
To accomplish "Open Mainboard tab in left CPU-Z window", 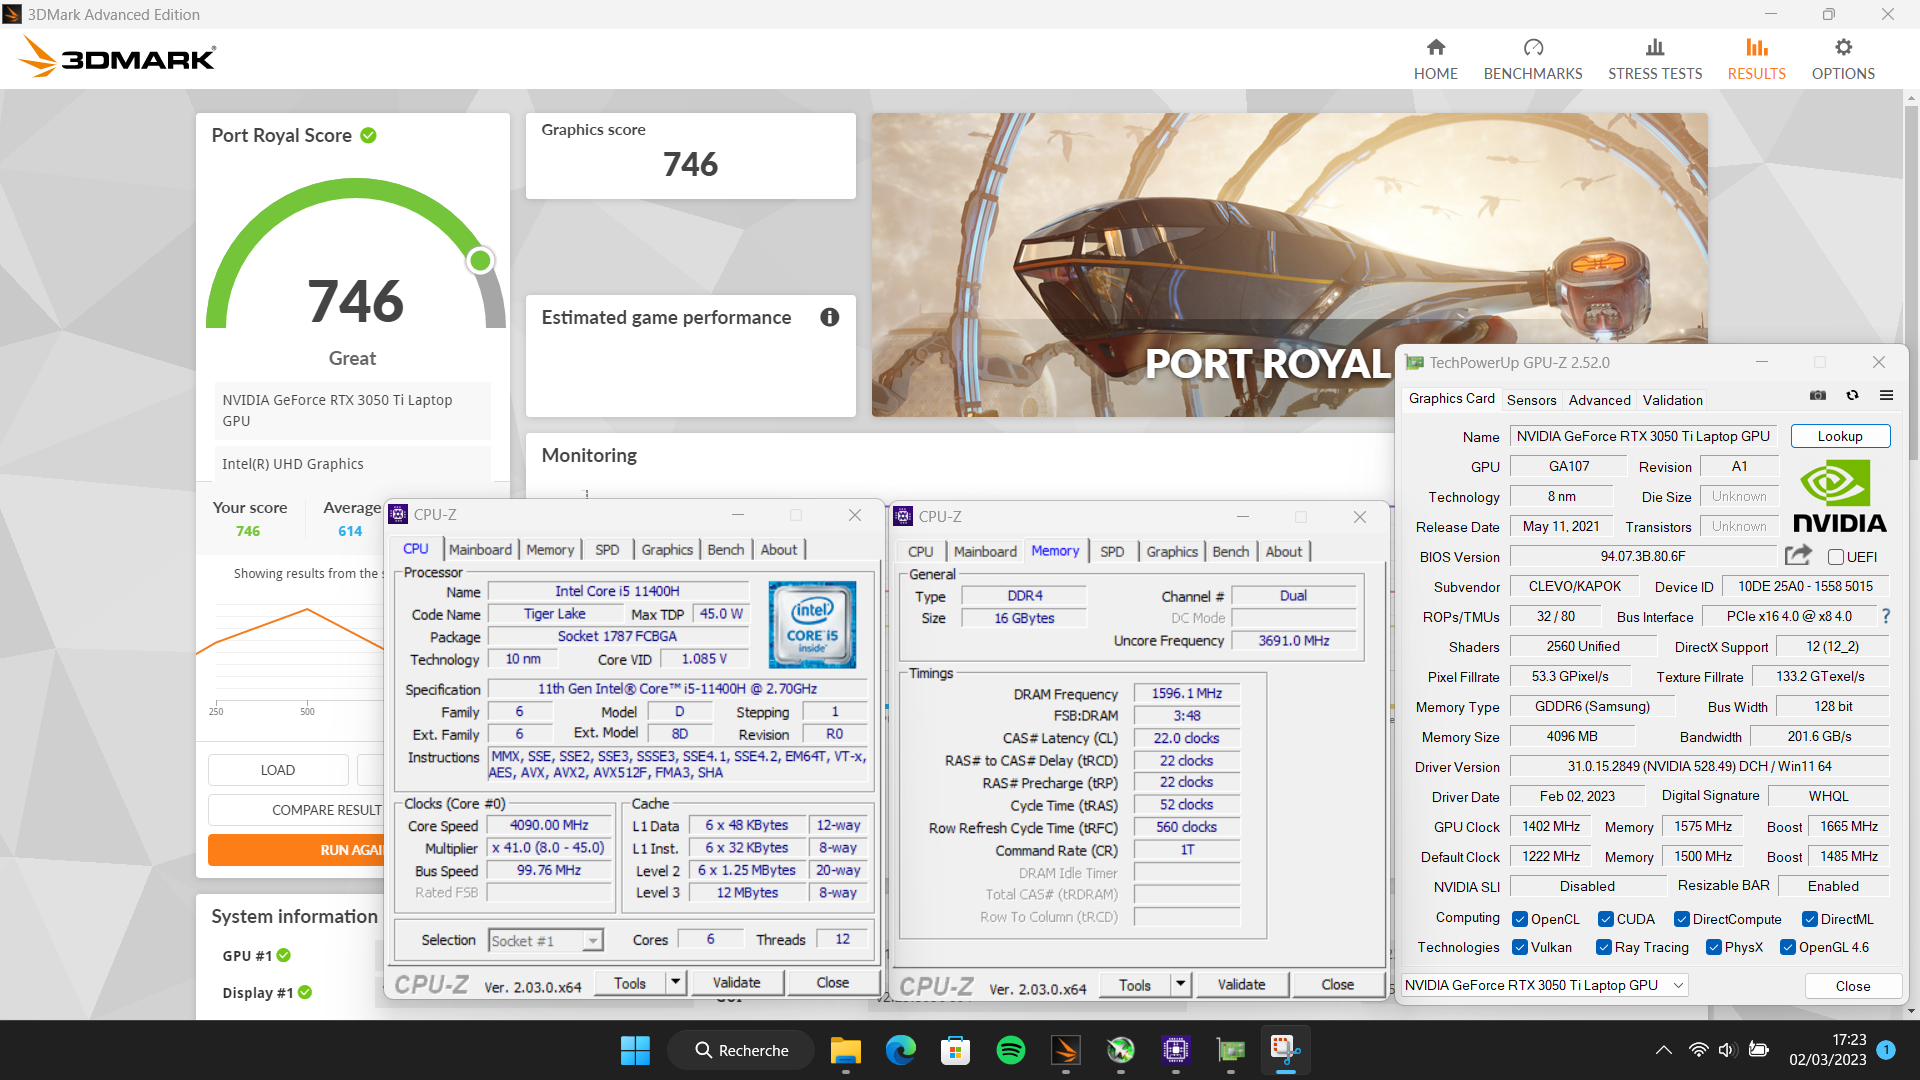I will (x=480, y=550).
